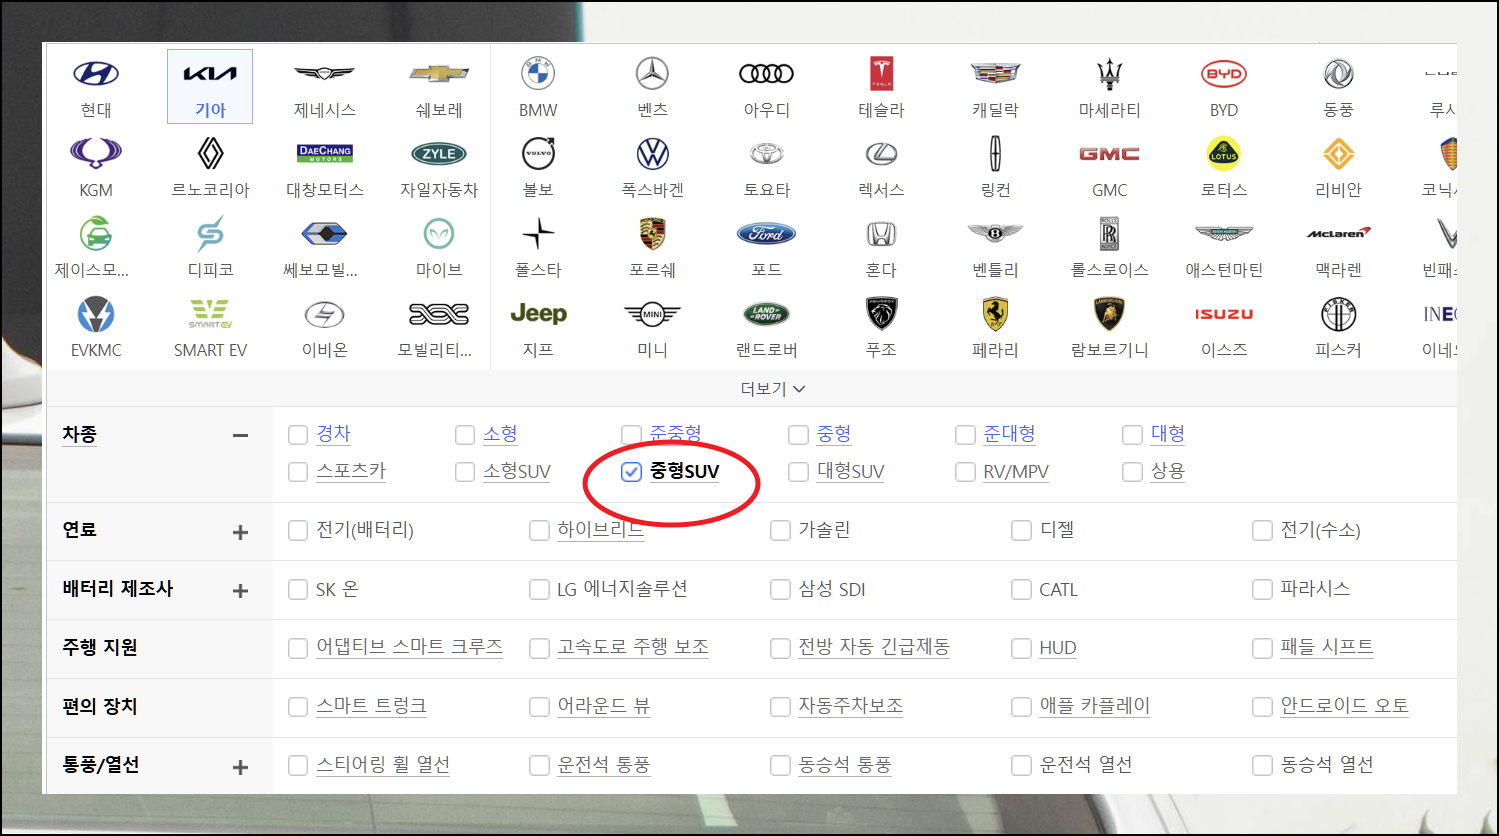Image resolution: width=1499 pixels, height=836 pixels.
Task: Enable the 운전석 통풍 checkbox
Action: [539, 766]
